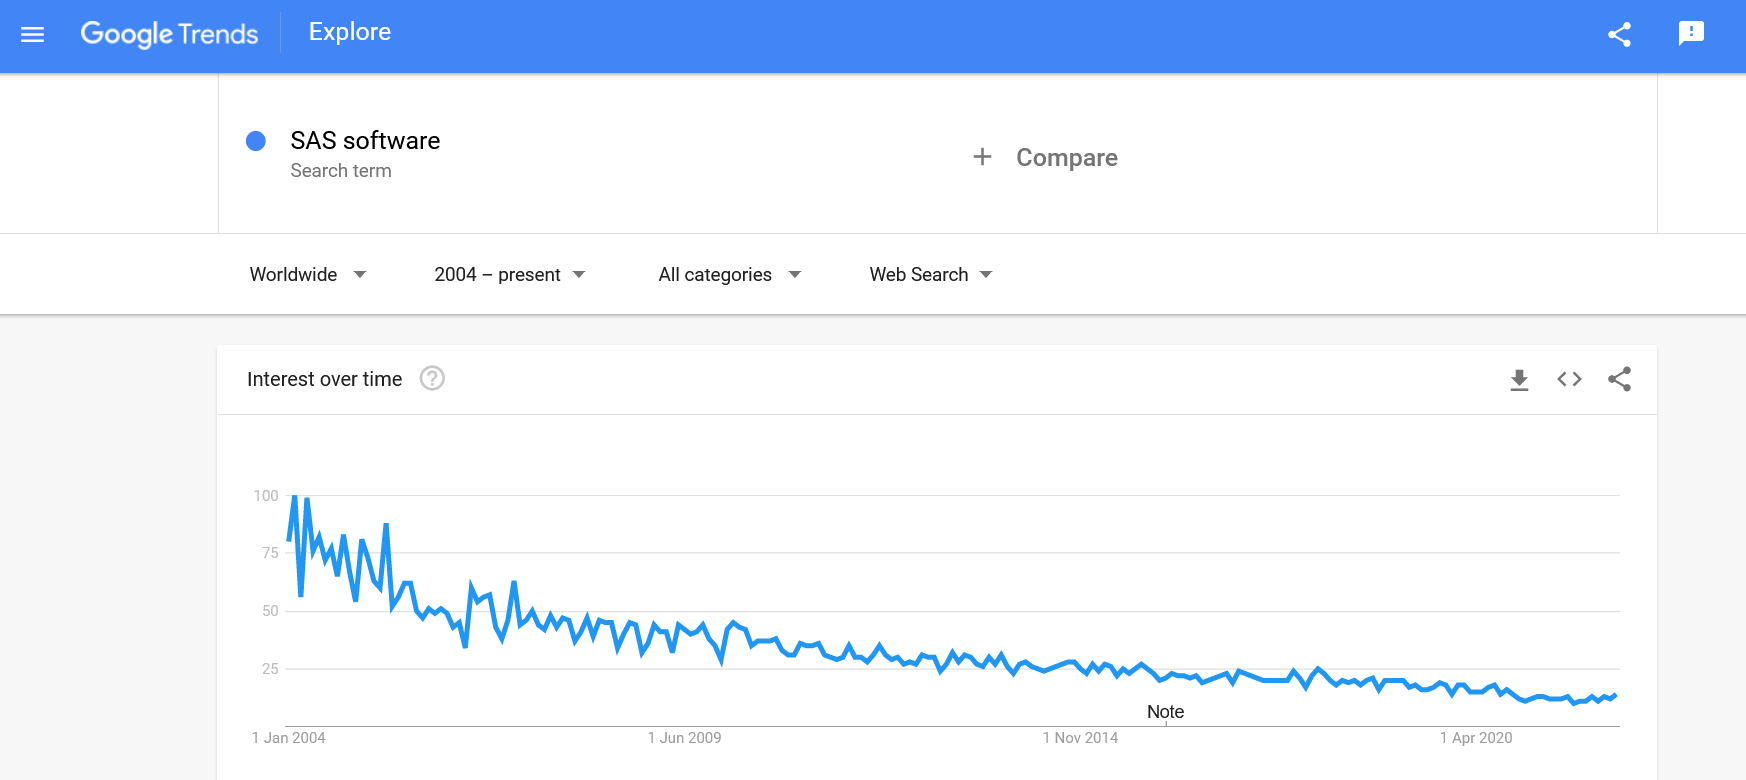Click the Search term label

point(341,171)
